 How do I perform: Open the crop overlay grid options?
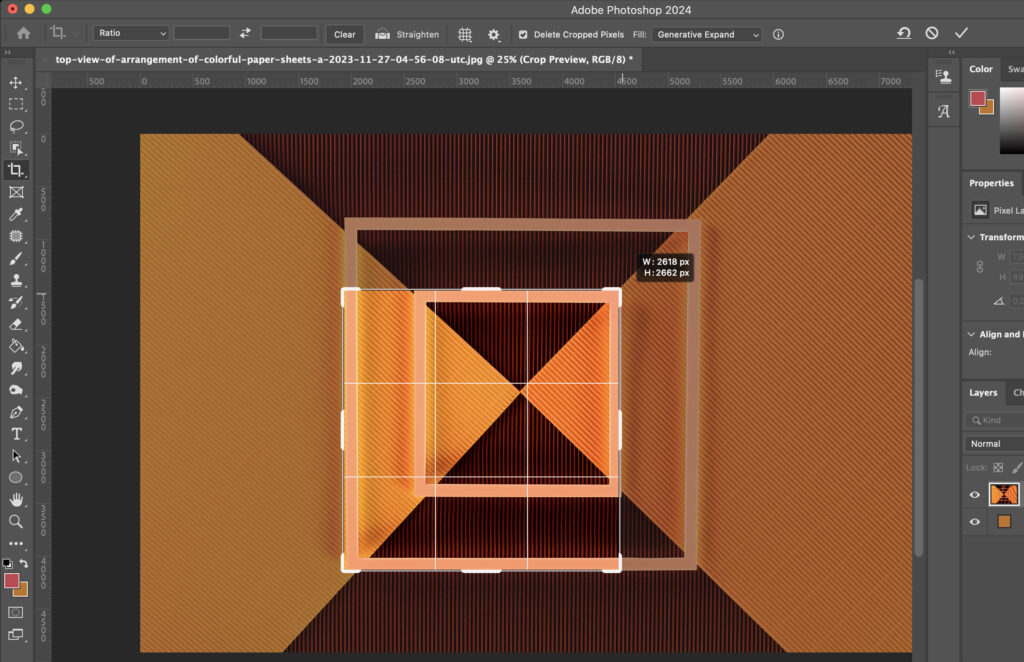[464, 34]
